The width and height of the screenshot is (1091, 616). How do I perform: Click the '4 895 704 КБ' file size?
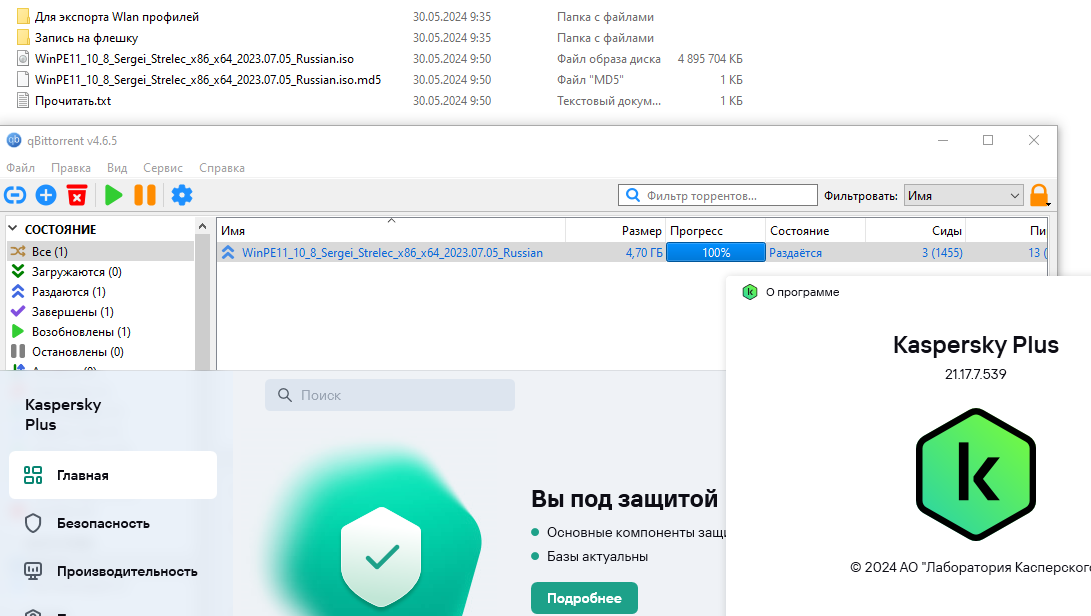click(x=710, y=58)
